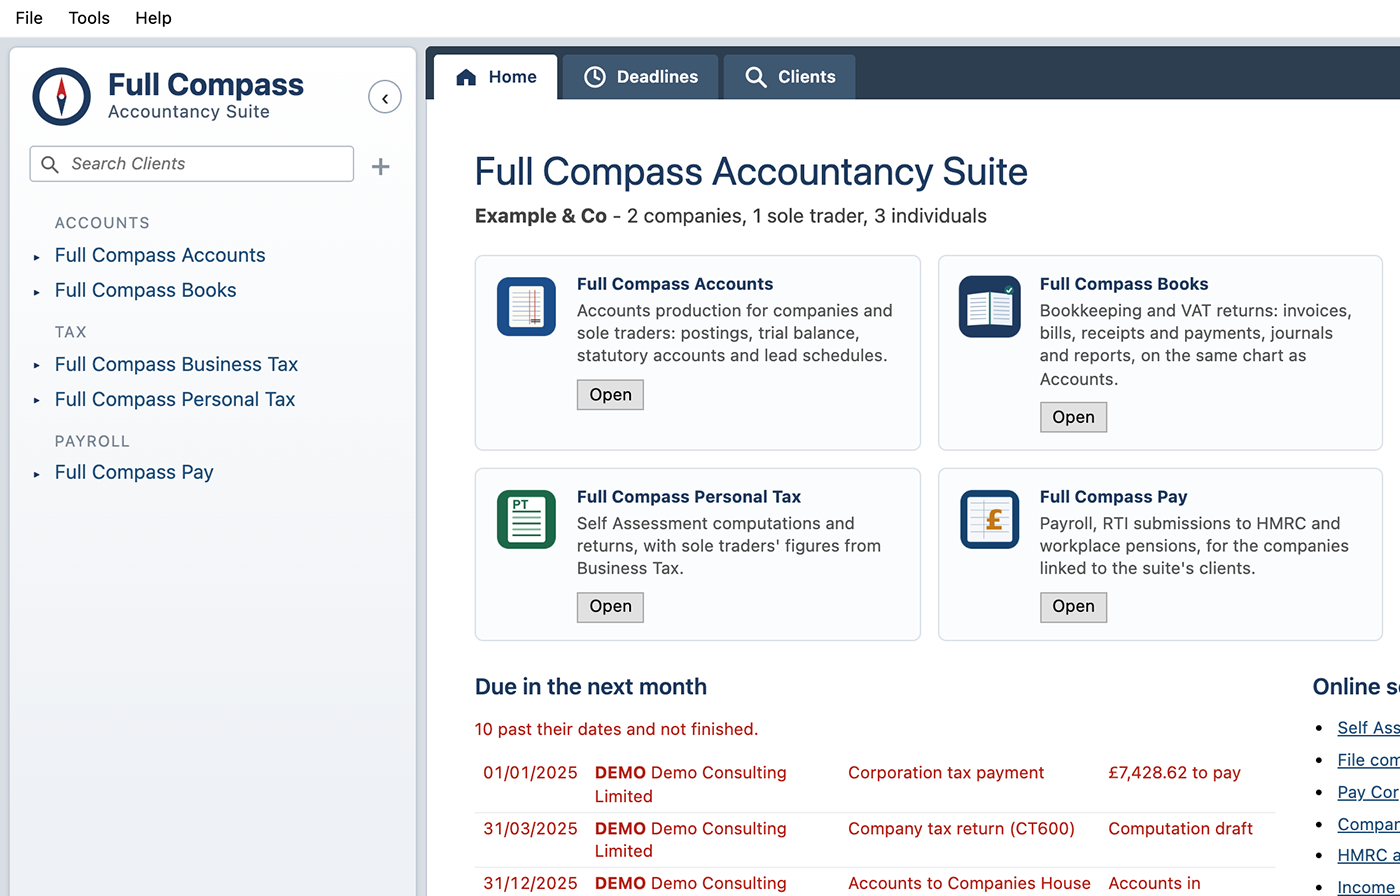Click the Full Compass Accounts ledger icon
Viewport: 1400px width, 896px height.
(526, 306)
